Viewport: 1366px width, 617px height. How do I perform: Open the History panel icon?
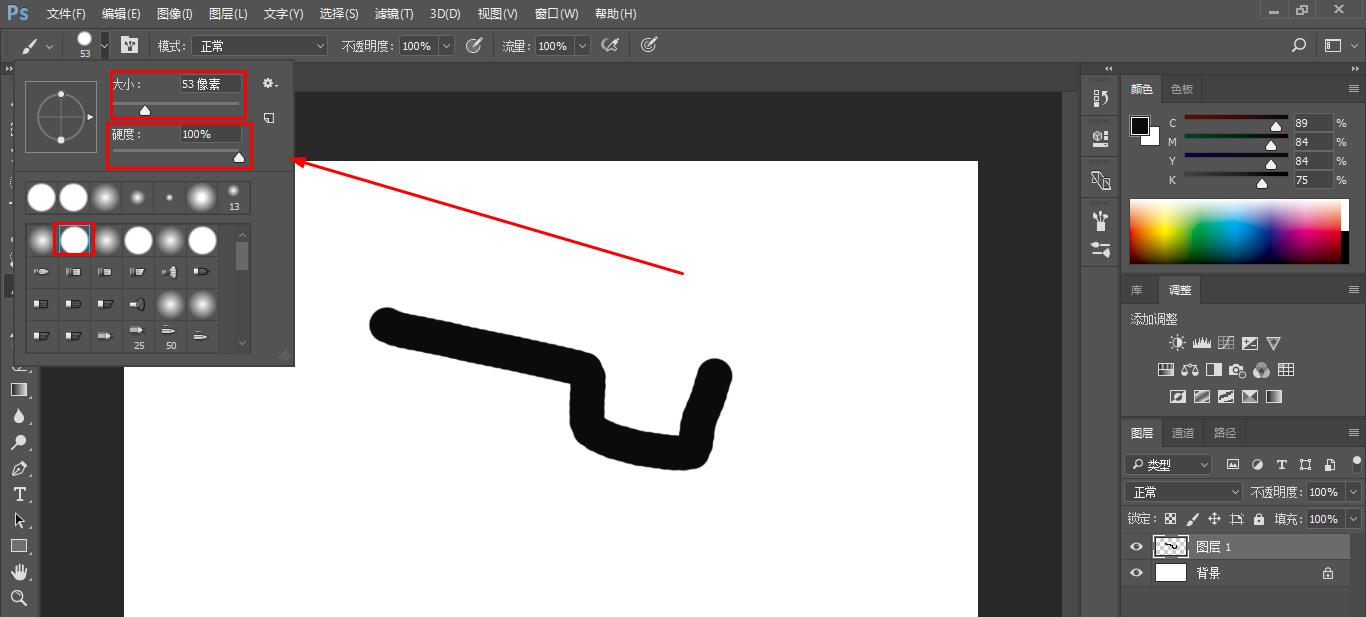tap(1101, 98)
